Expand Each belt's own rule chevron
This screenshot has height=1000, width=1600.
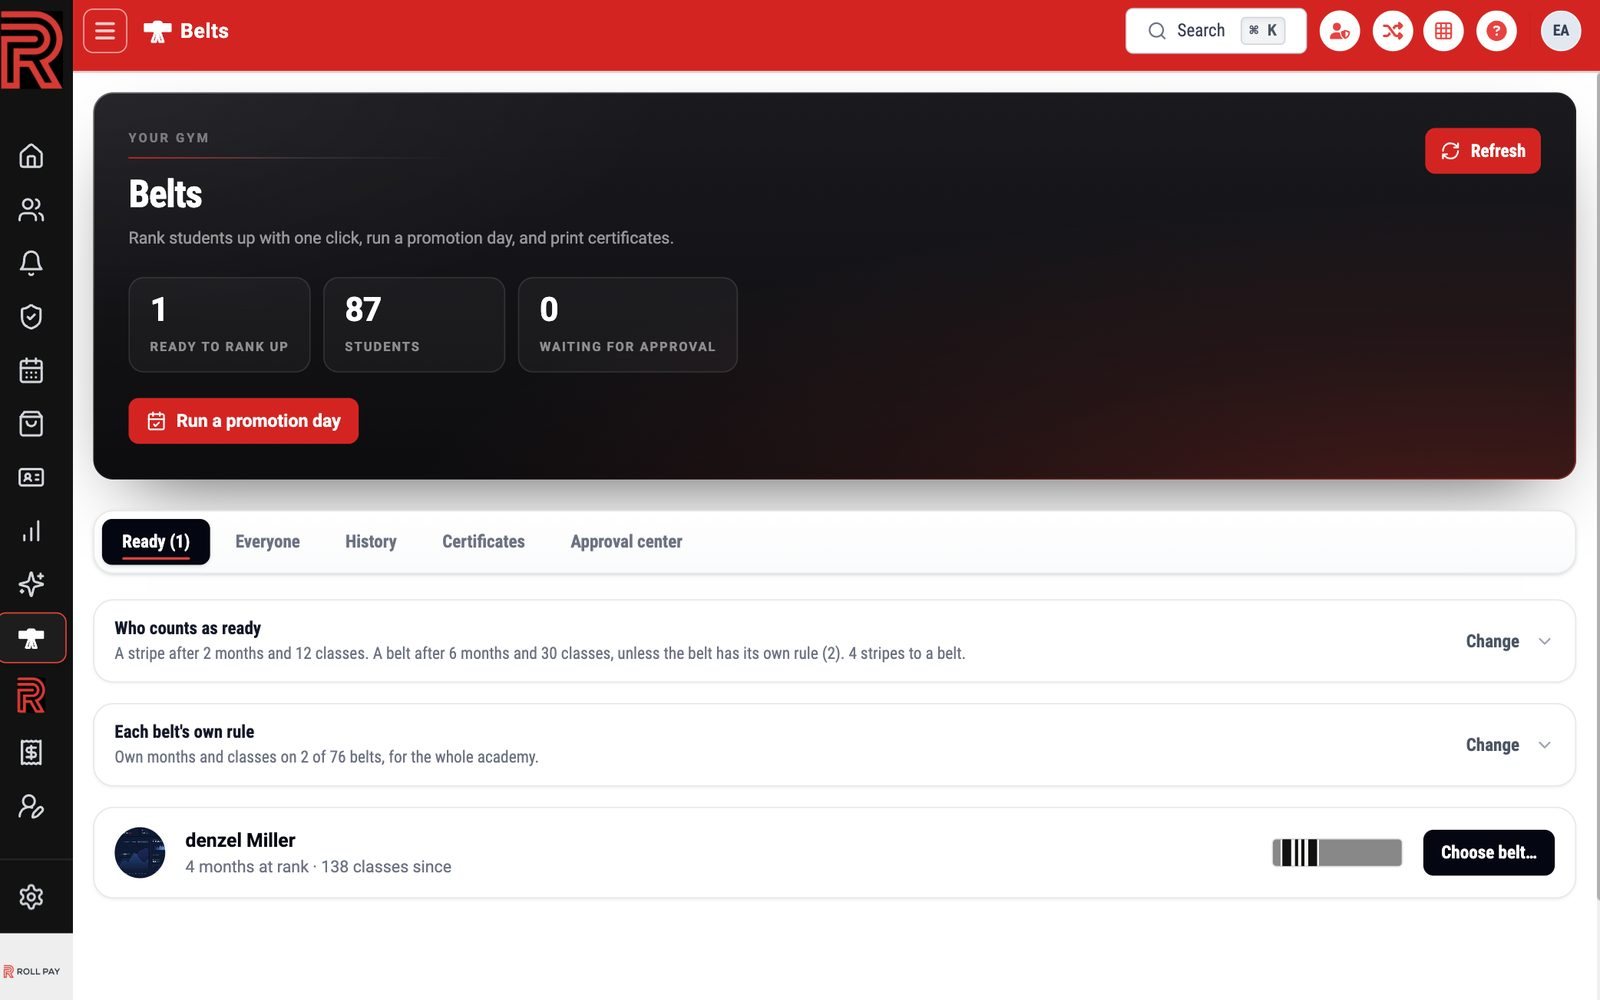tap(1545, 745)
